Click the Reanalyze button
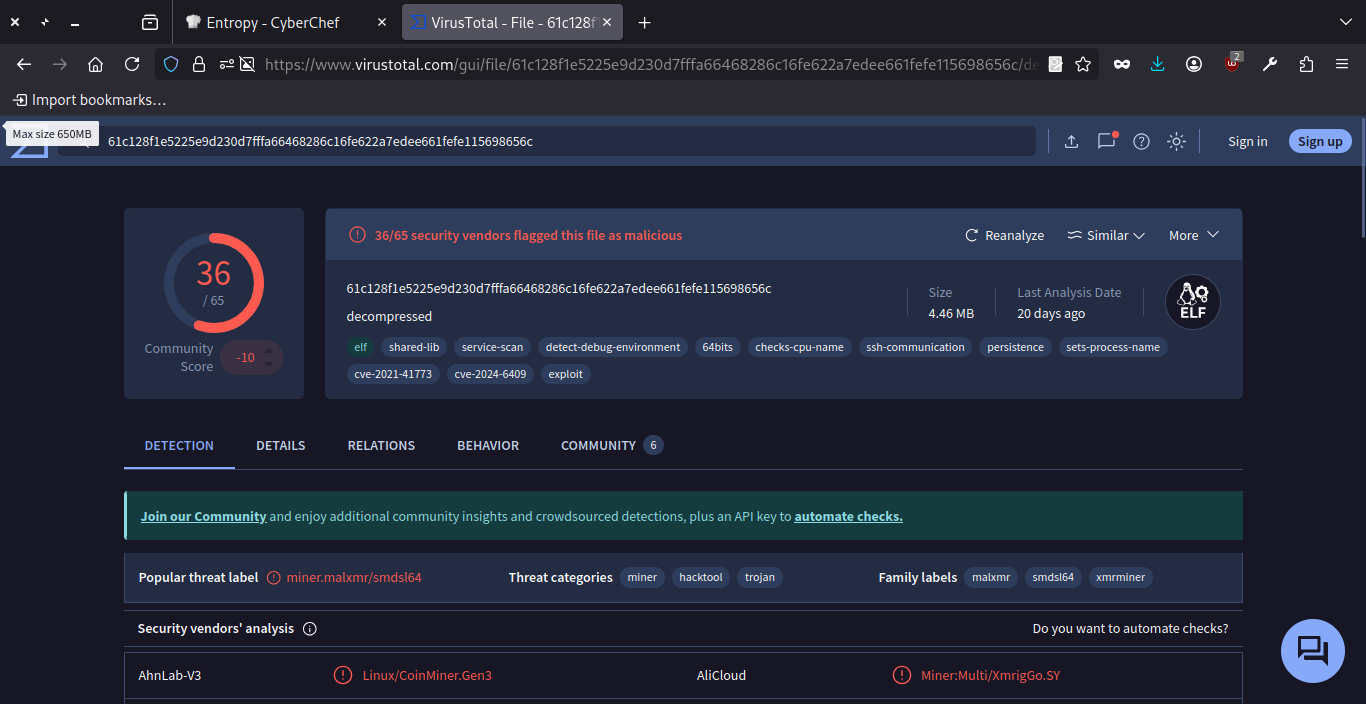Viewport: 1366px width, 704px height. pos(1005,236)
